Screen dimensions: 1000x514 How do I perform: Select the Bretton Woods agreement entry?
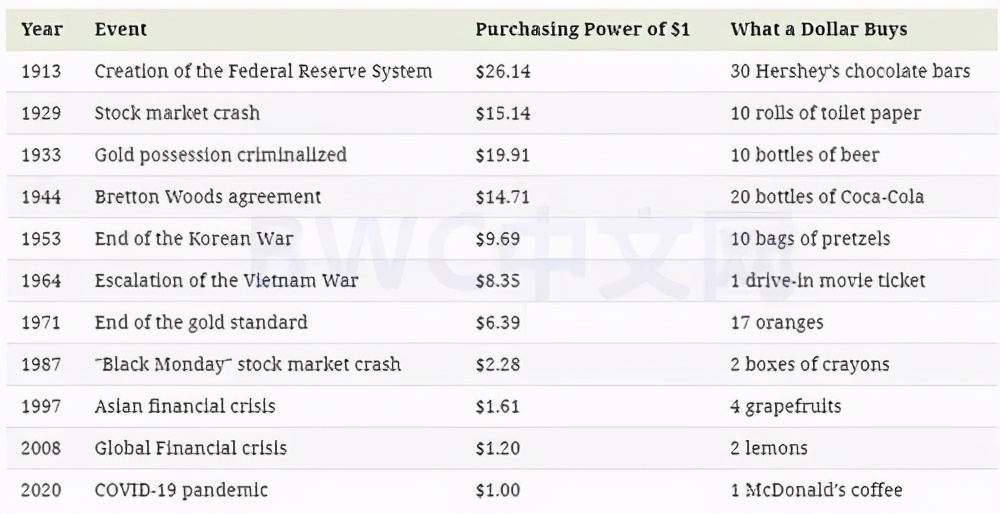click(x=208, y=197)
